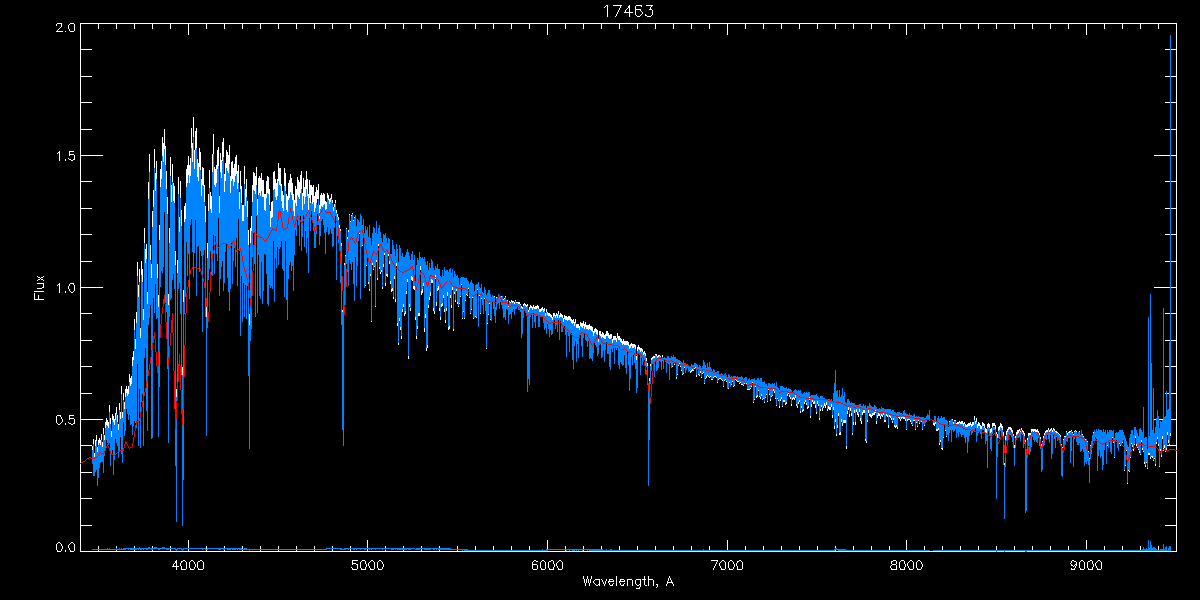Click the 9000 wavelength tick label
This screenshot has width=1200, height=600.
point(1087,565)
